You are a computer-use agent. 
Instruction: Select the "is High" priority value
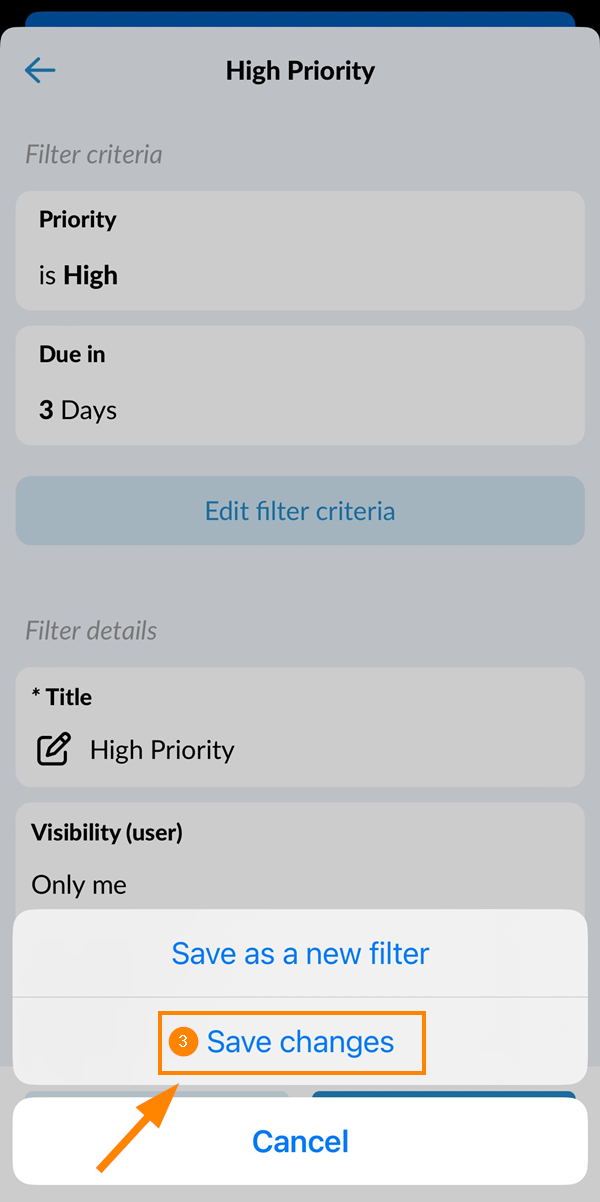click(78, 276)
